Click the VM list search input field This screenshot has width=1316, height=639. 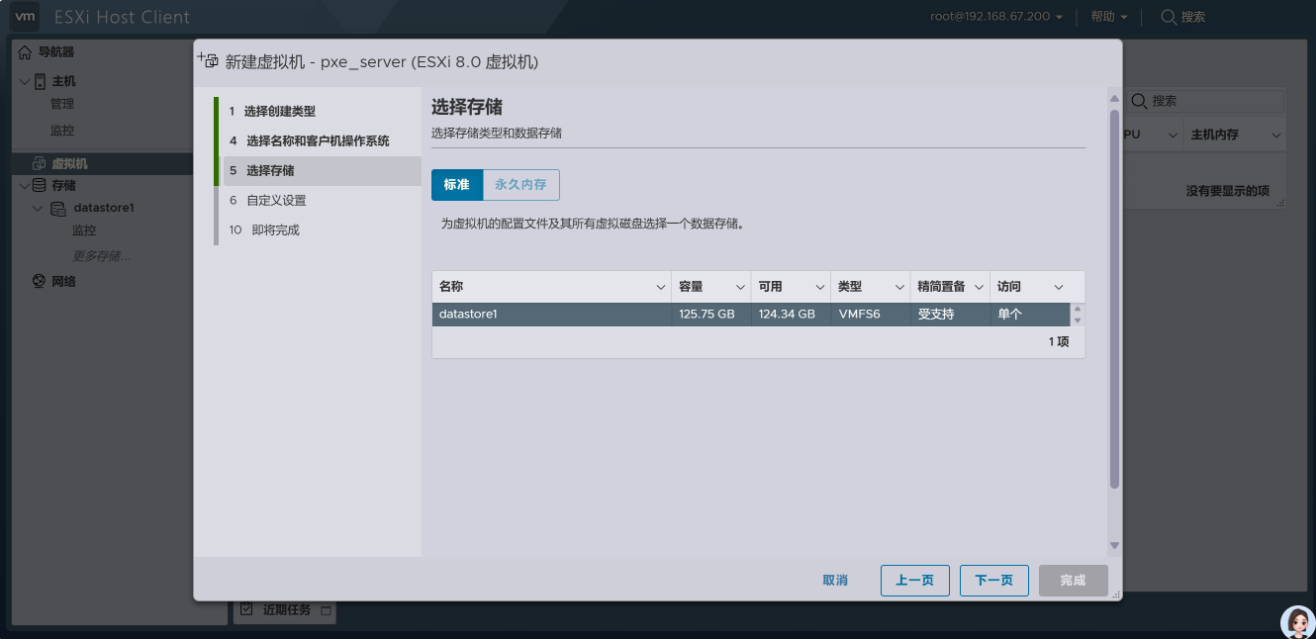(1216, 101)
